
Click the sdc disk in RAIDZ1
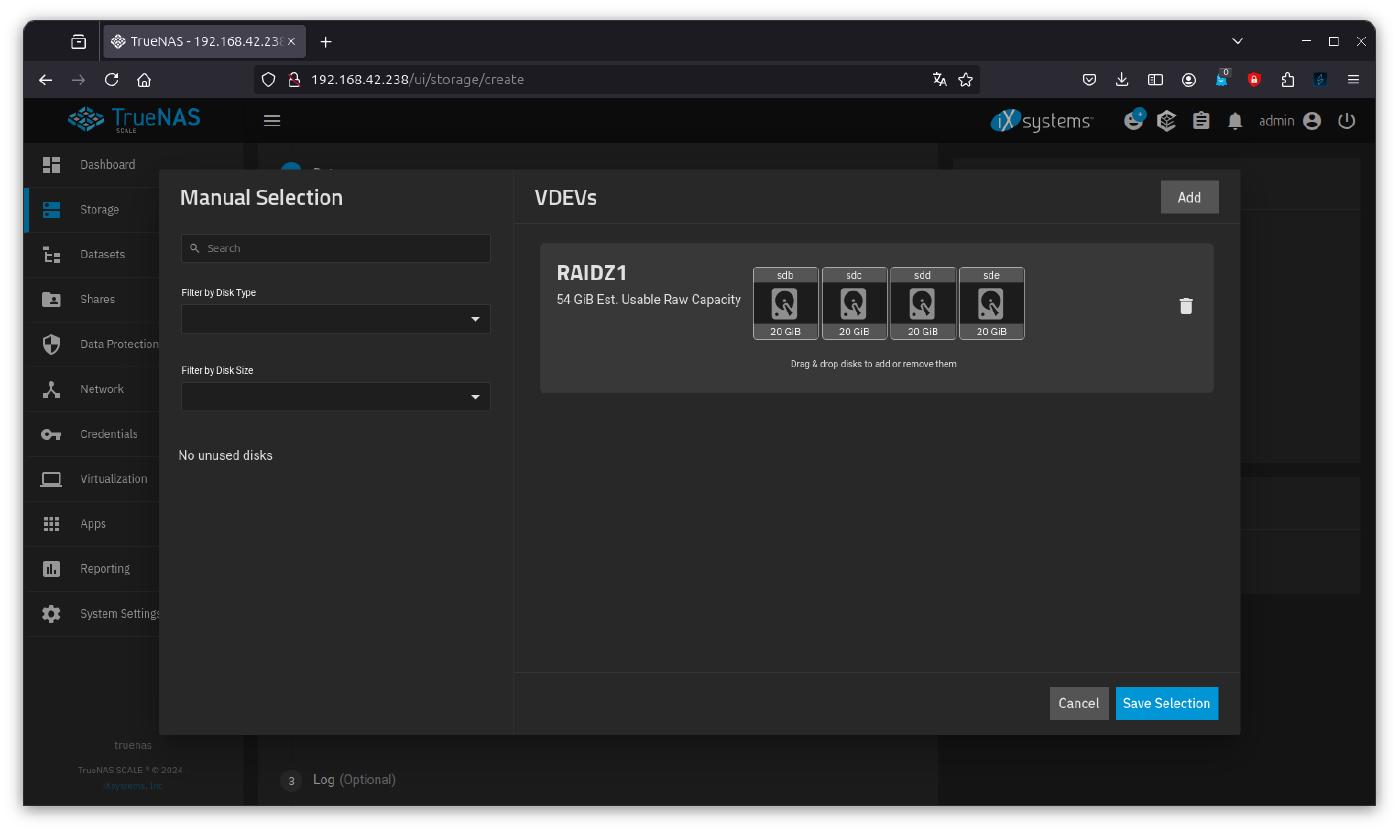pos(854,303)
